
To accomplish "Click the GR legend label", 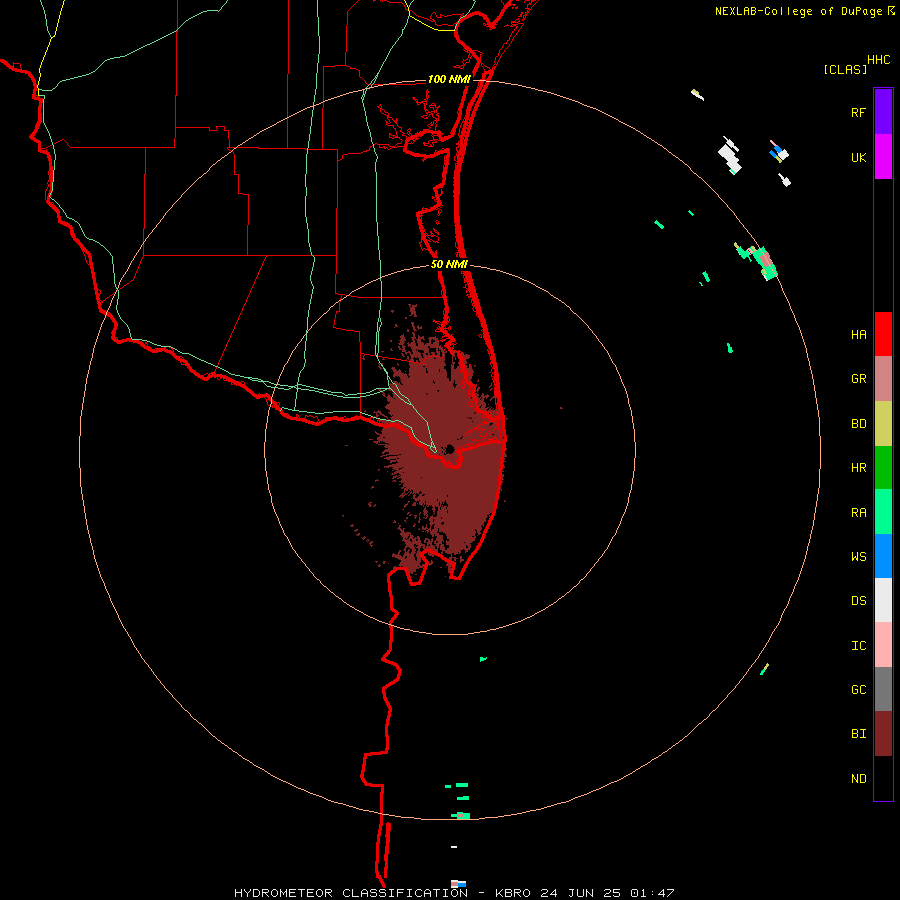I will 858,379.
